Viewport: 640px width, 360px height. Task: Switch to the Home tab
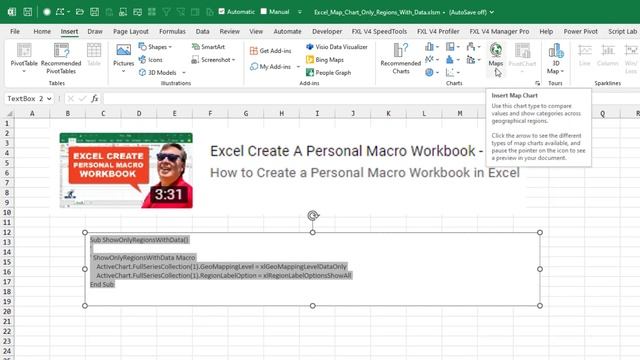pos(42,31)
